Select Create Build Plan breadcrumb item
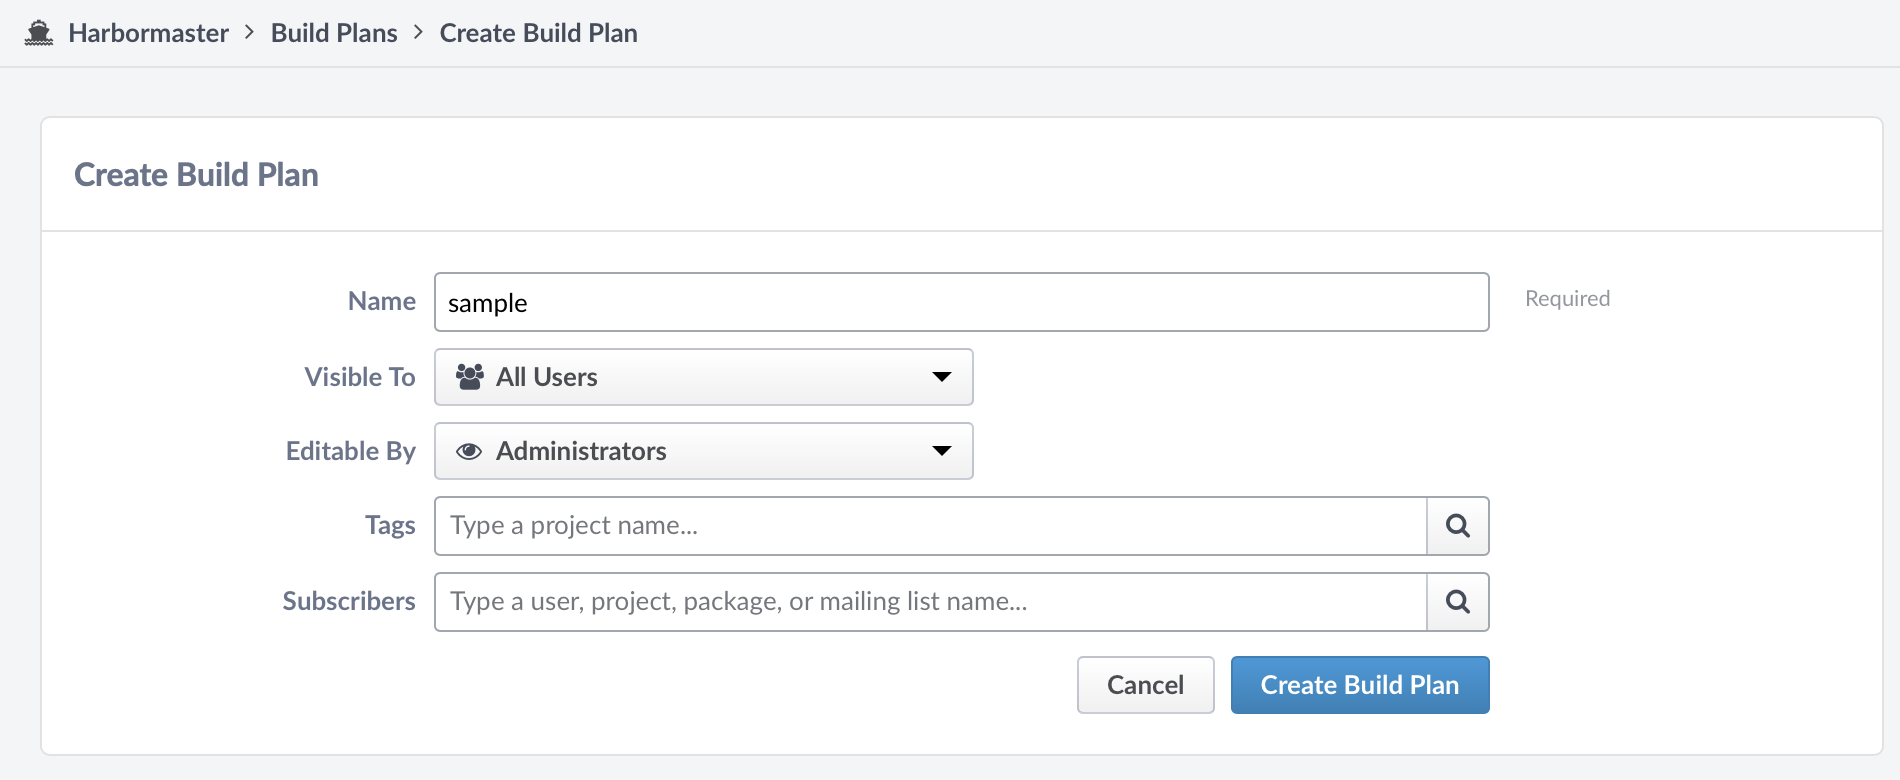Image resolution: width=1900 pixels, height=780 pixels. (538, 32)
